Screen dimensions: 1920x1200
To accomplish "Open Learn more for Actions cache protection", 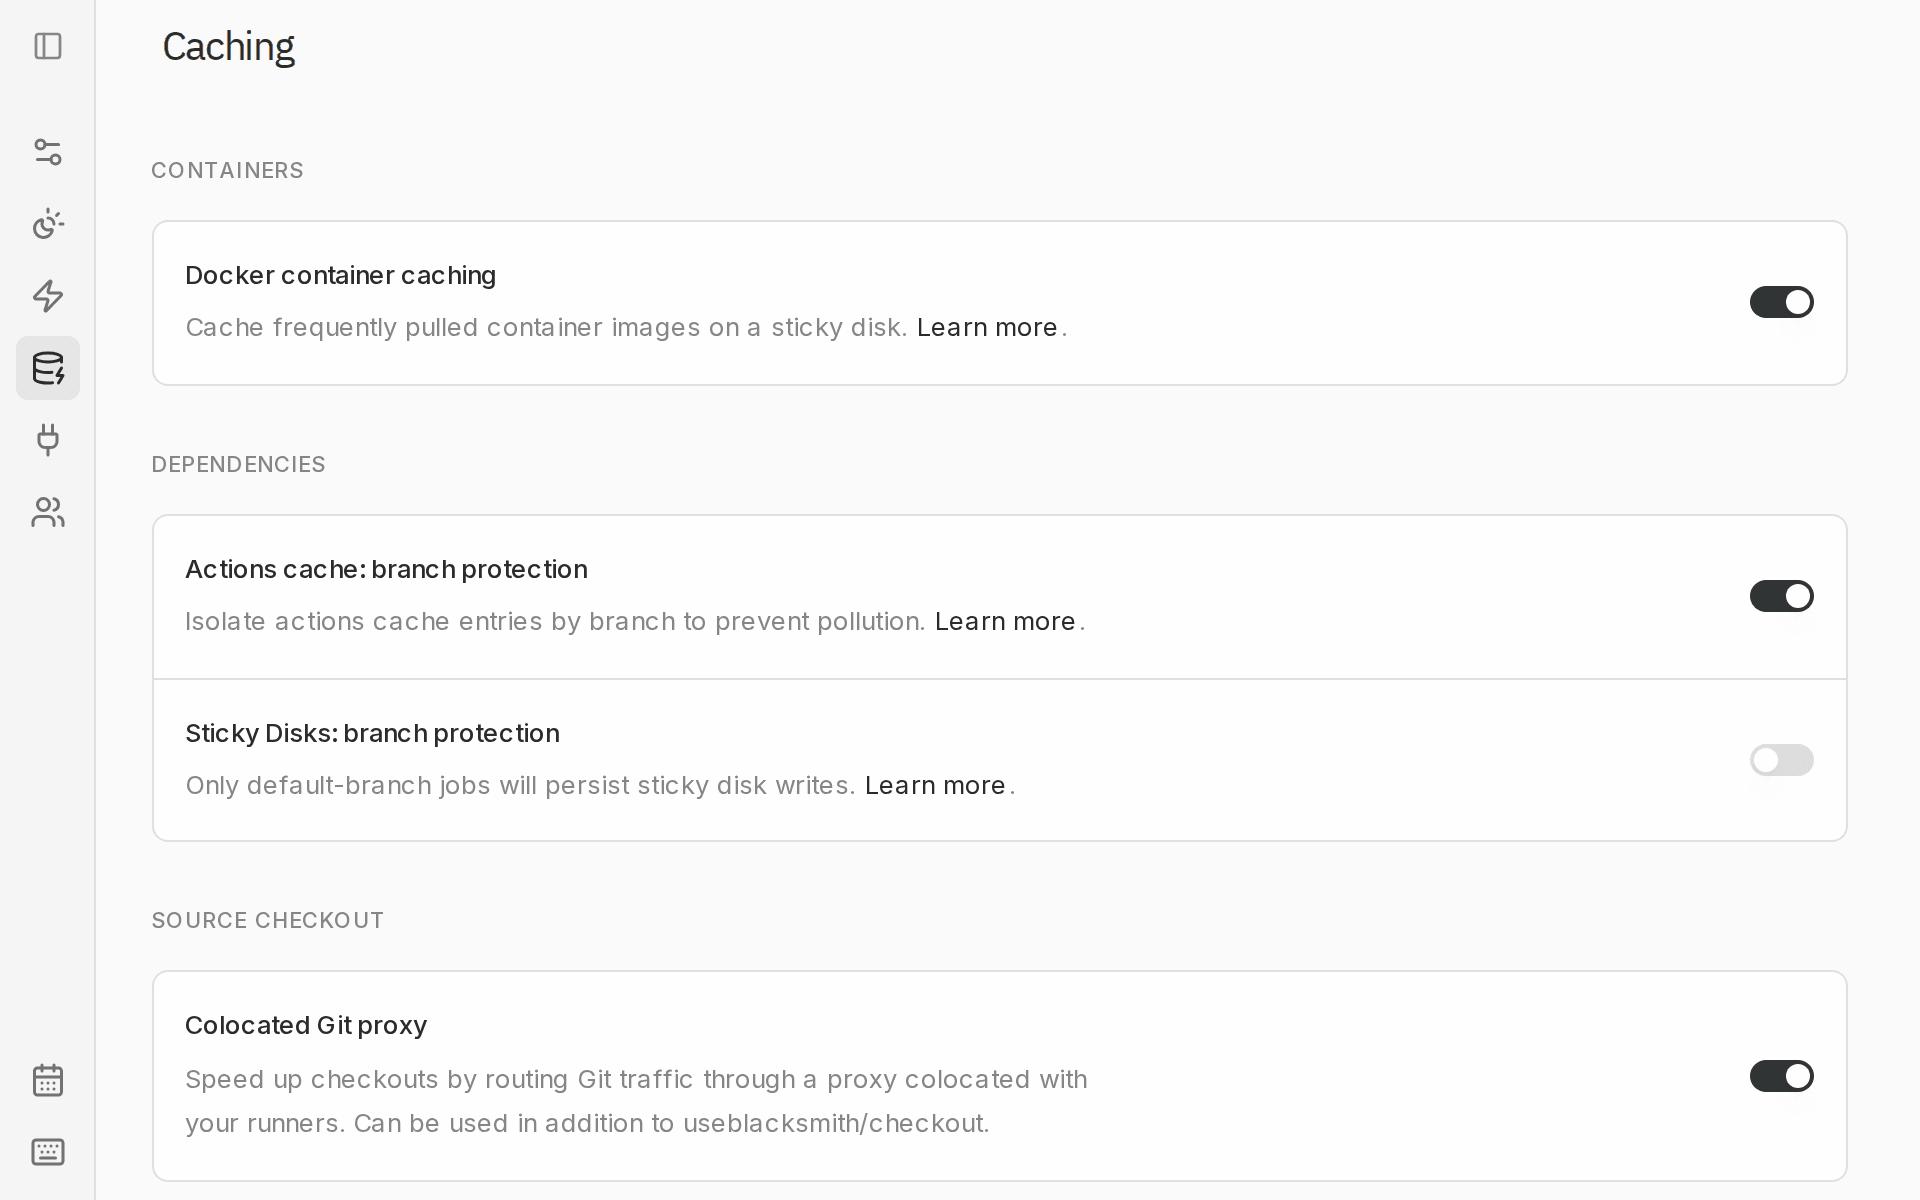I will pos(1005,621).
